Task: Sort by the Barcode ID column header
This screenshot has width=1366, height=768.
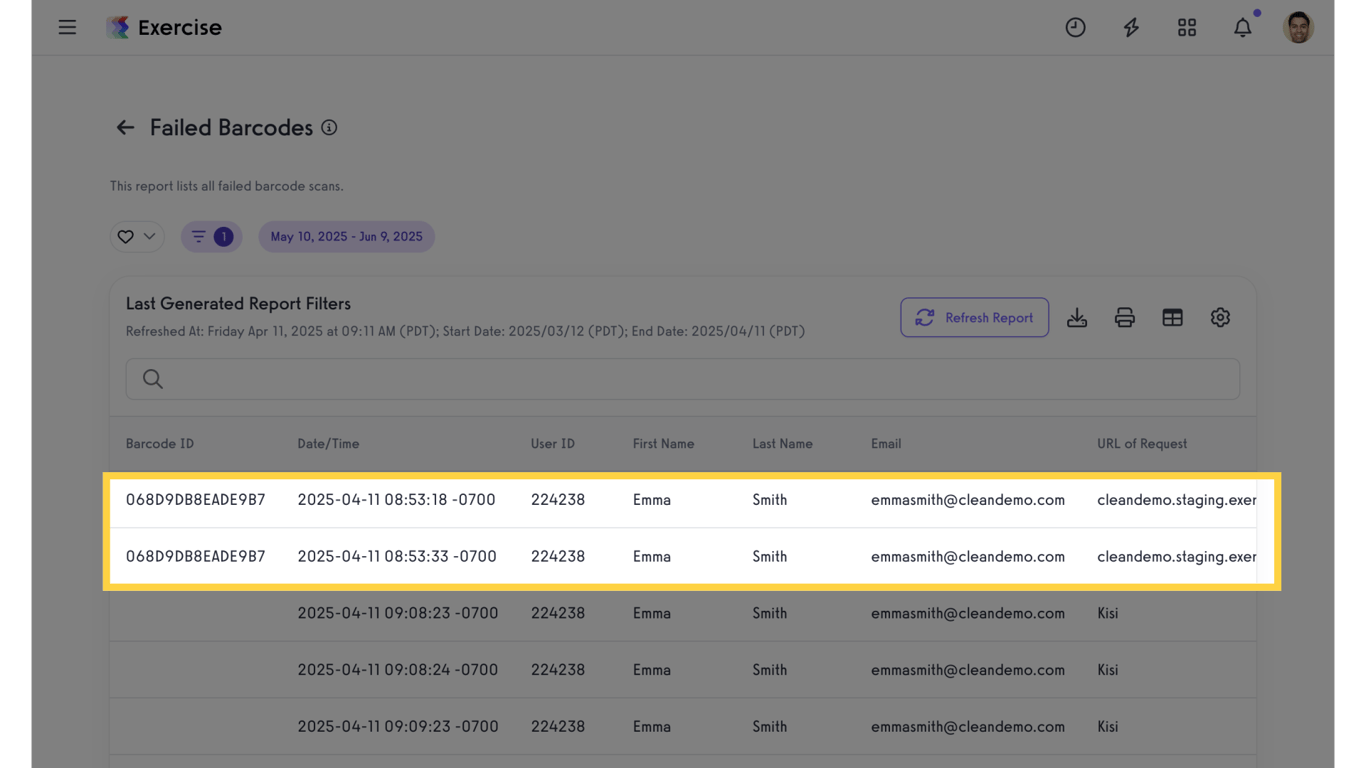Action: point(160,444)
